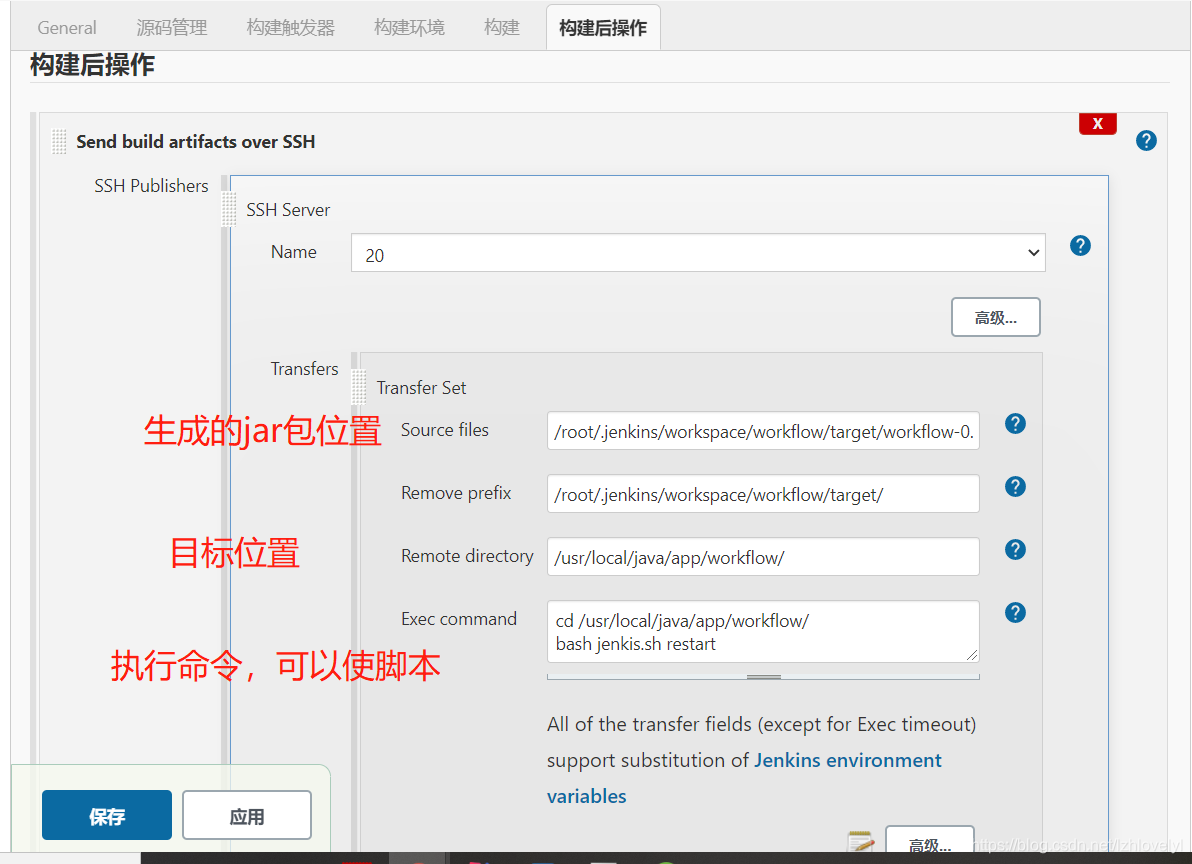Click the Exec command corner resize grip
The height and width of the screenshot is (864, 1192).
point(972,655)
